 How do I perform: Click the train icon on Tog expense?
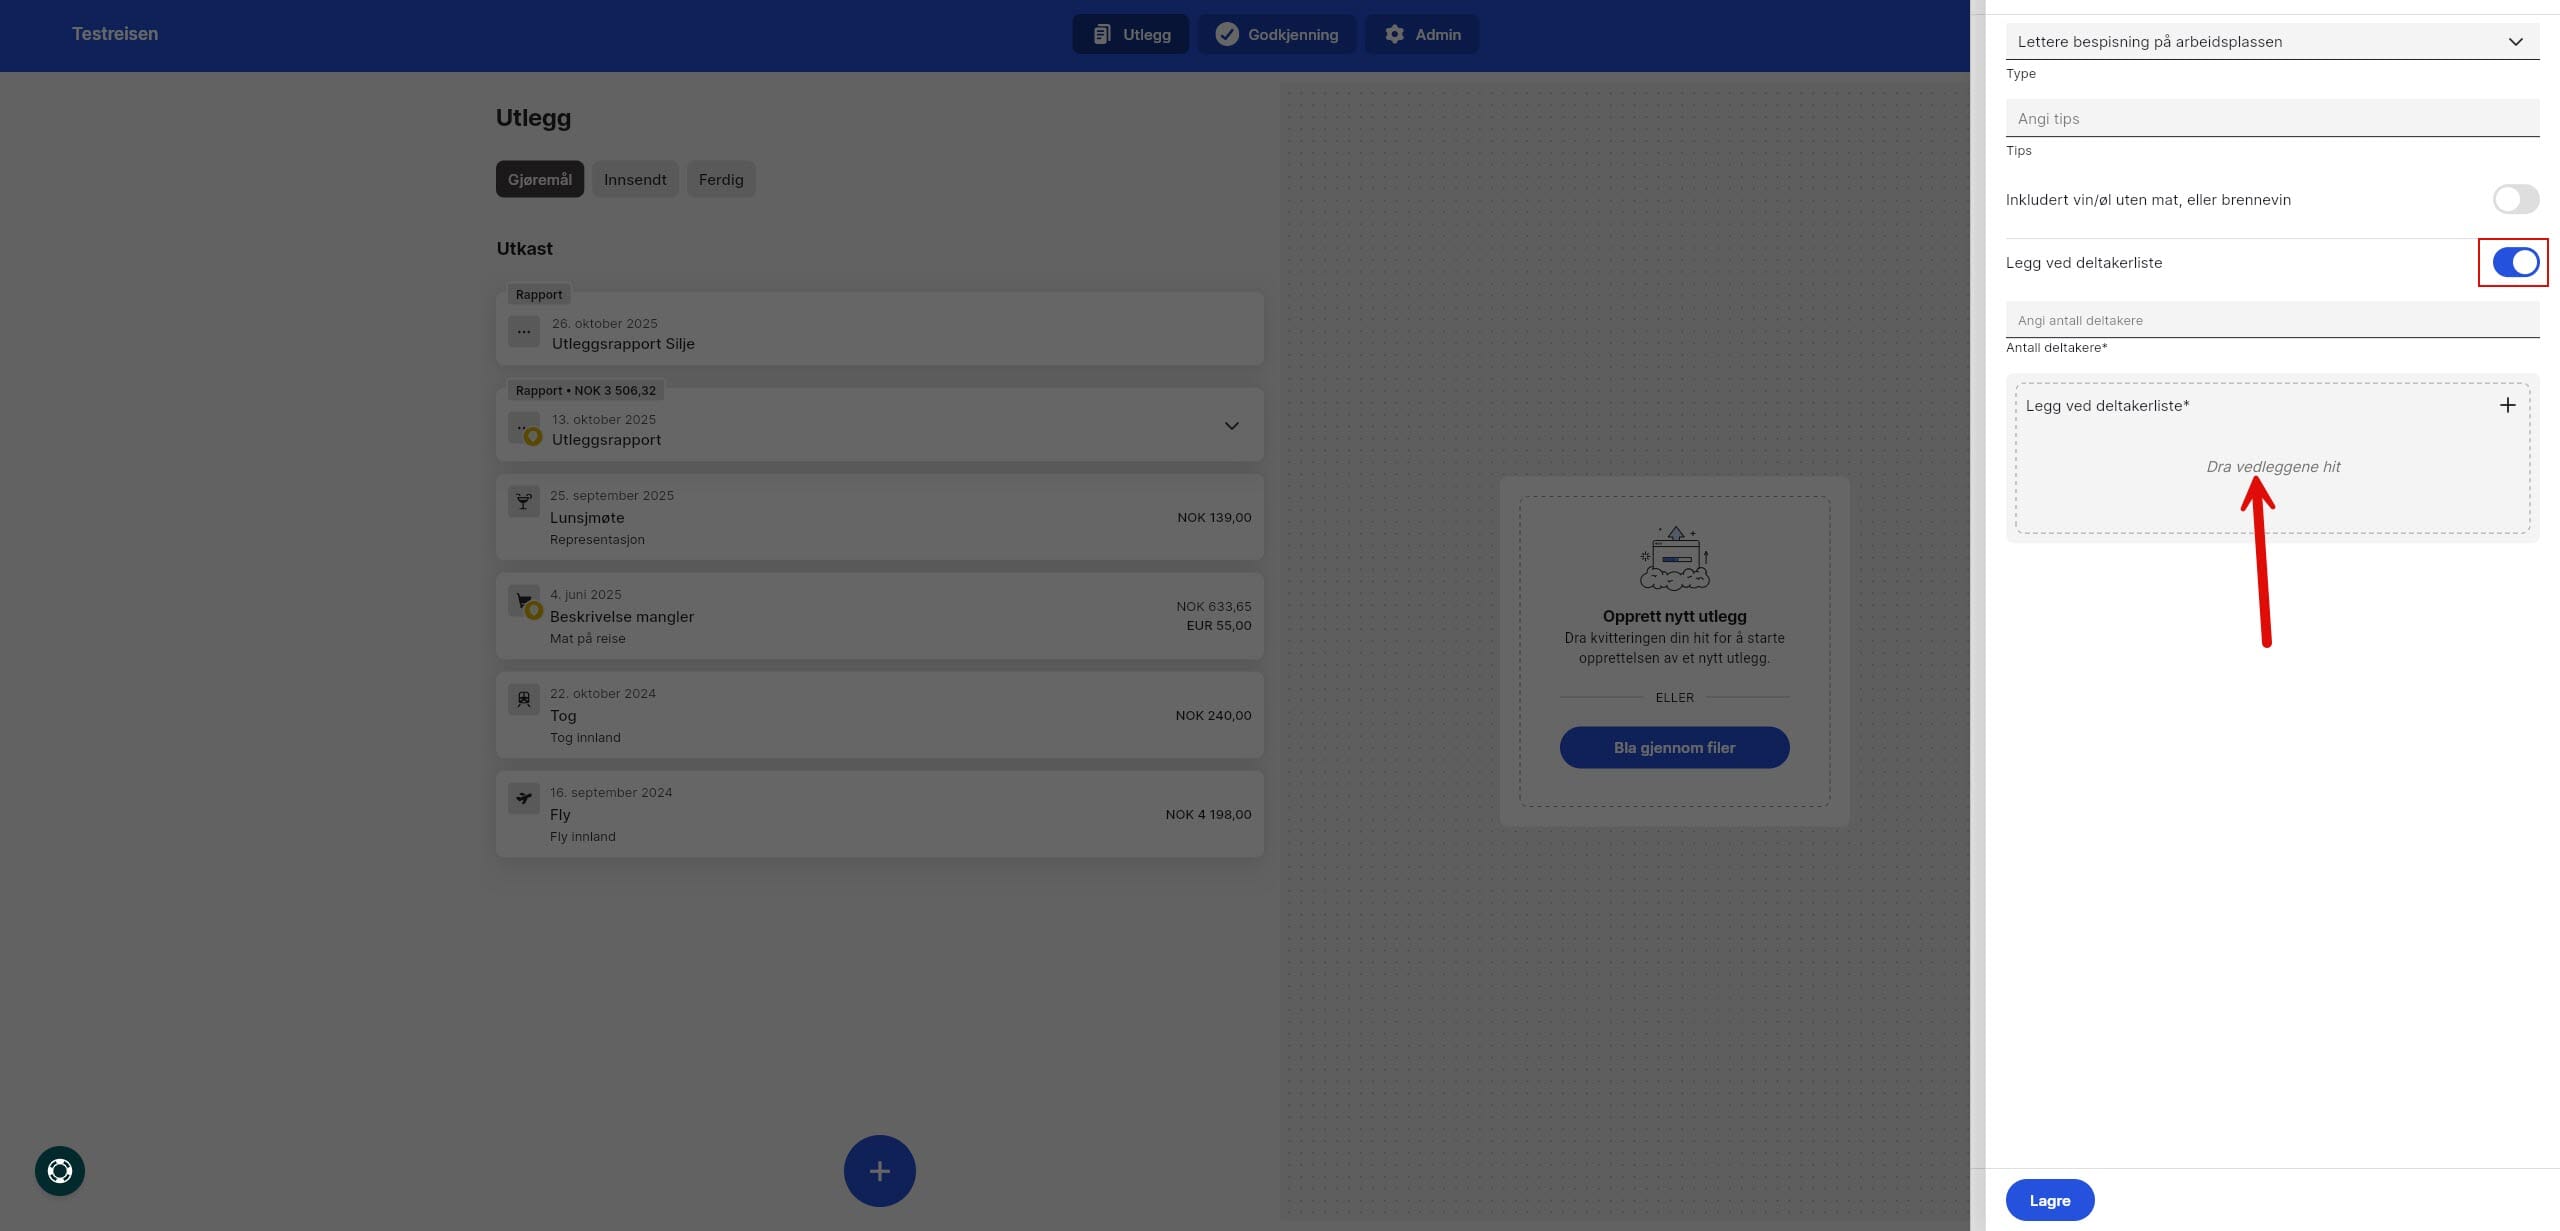tap(523, 699)
